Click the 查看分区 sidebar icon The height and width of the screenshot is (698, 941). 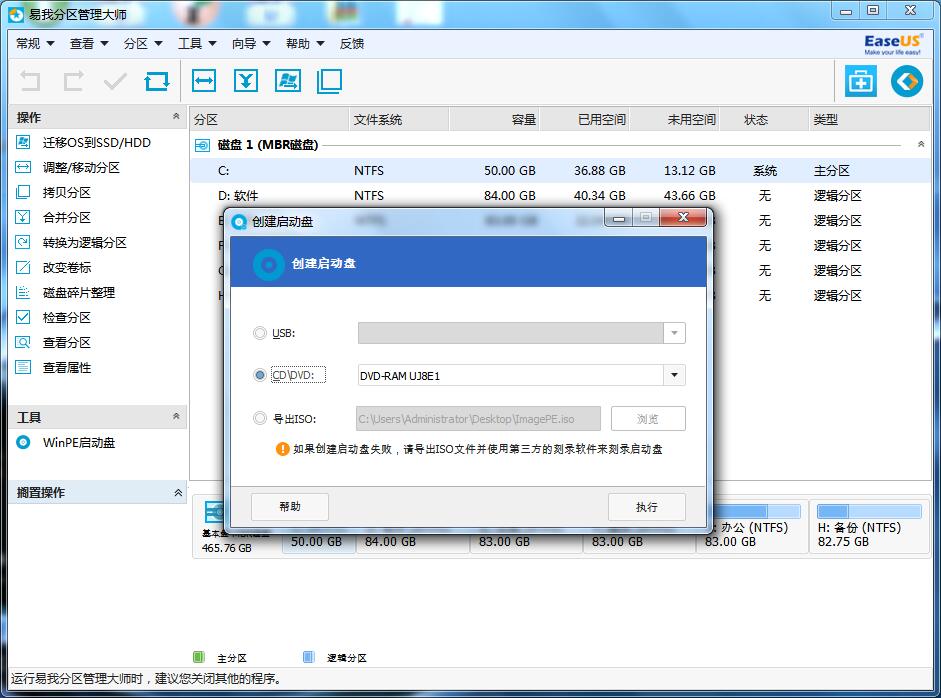tap(23, 342)
